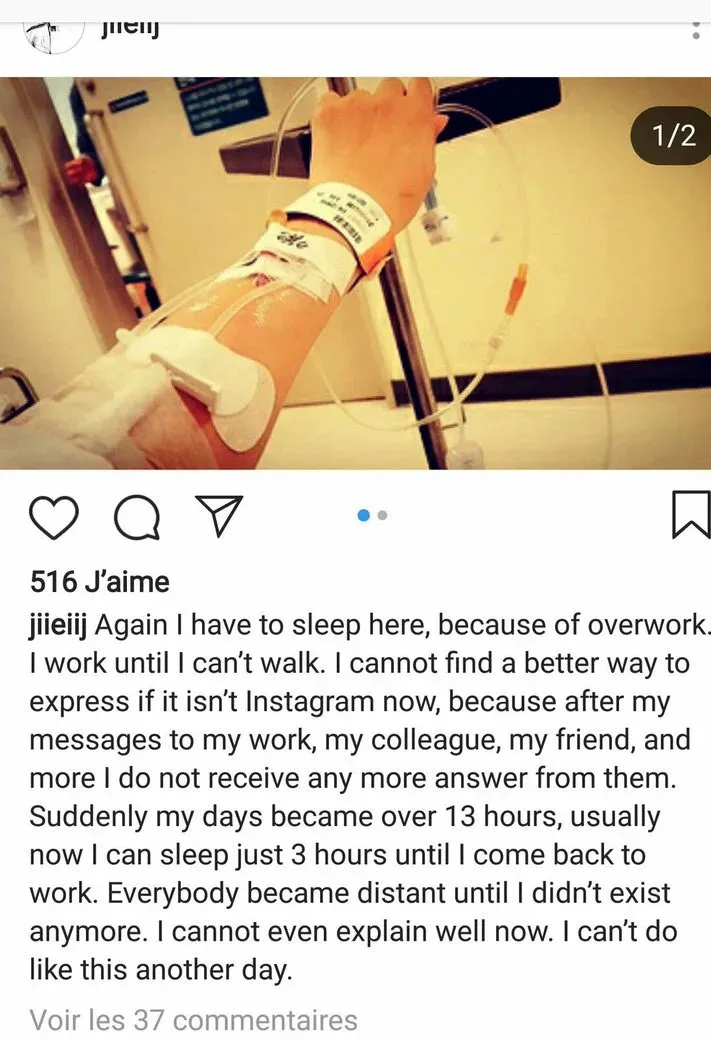711x1040 pixels.
Task: Tap the 1/2 photo counter badge
Action: [x=671, y=135]
